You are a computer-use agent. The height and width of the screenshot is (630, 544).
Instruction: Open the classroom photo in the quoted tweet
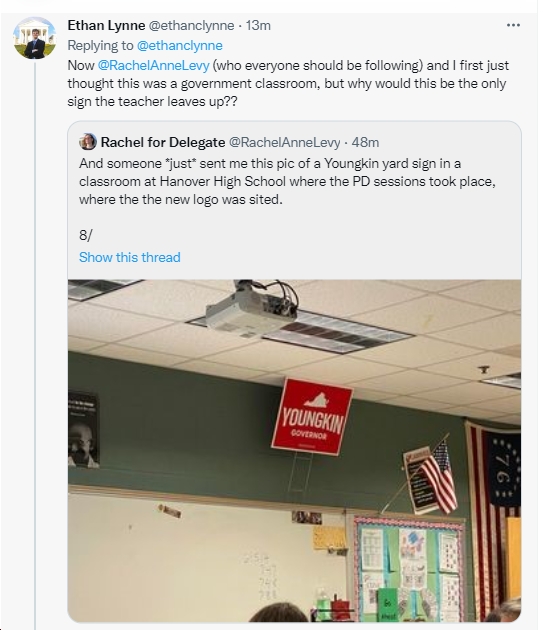coord(294,450)
